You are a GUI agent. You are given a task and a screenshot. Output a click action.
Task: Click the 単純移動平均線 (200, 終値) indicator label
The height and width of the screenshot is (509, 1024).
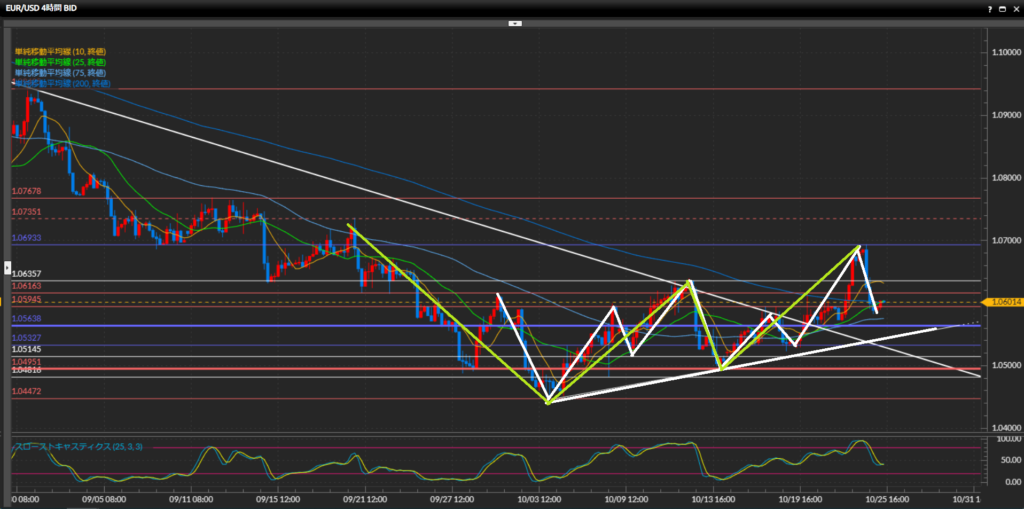pos(62,84)
